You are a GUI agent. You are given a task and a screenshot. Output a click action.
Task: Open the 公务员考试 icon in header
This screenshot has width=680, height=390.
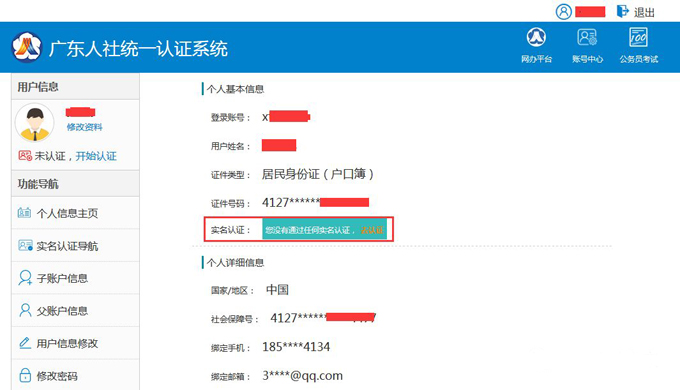pos(638,38)
